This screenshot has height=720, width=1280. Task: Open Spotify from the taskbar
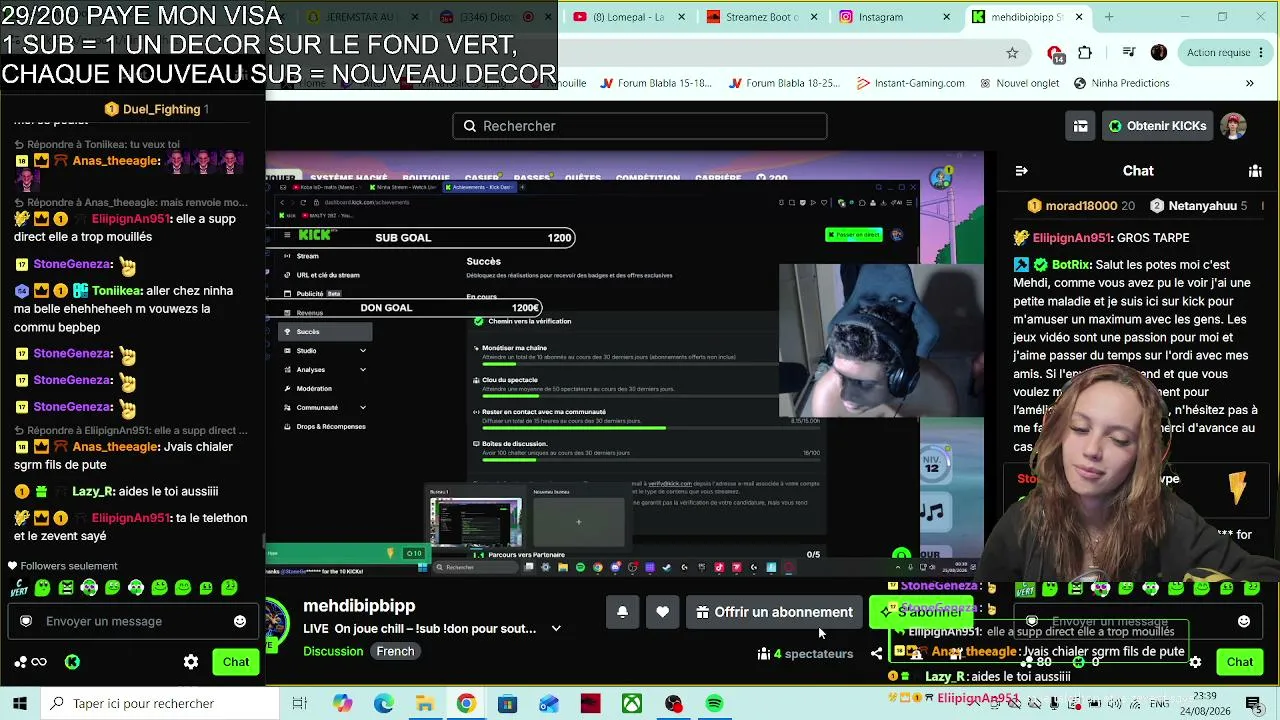pos(714,704)
